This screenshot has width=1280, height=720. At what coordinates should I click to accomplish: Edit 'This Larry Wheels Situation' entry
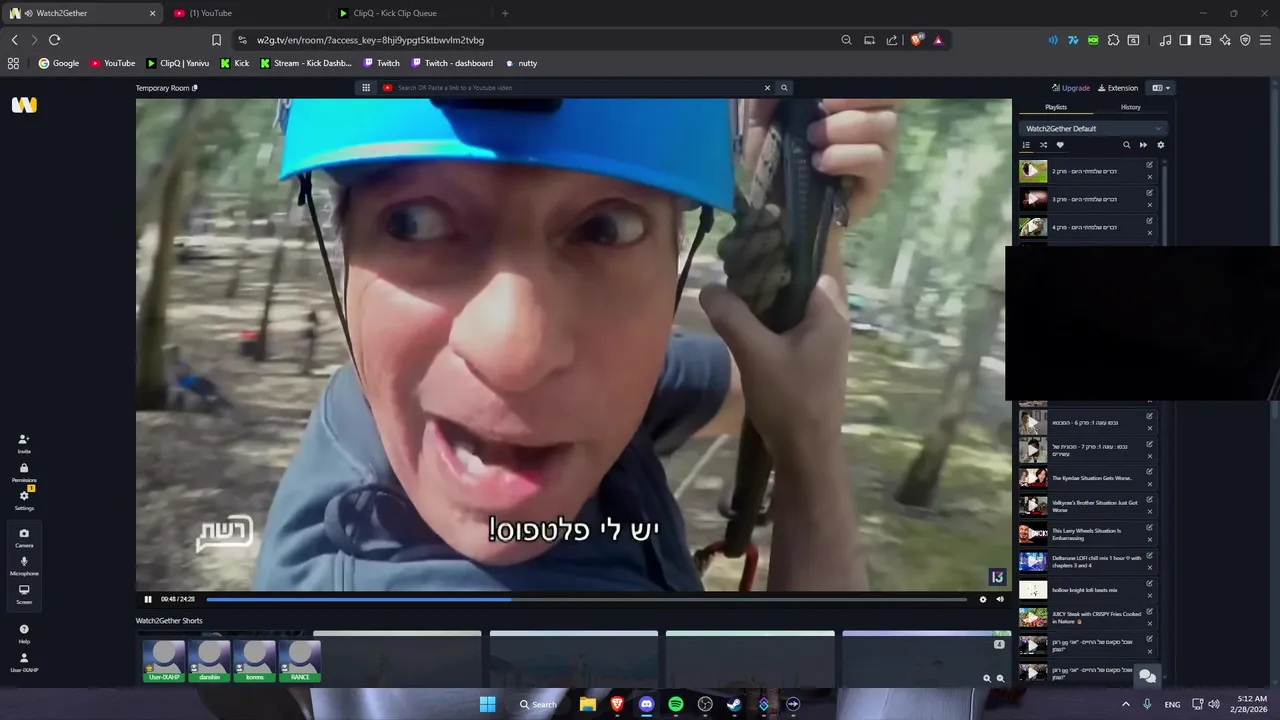tap(1149, 528)
